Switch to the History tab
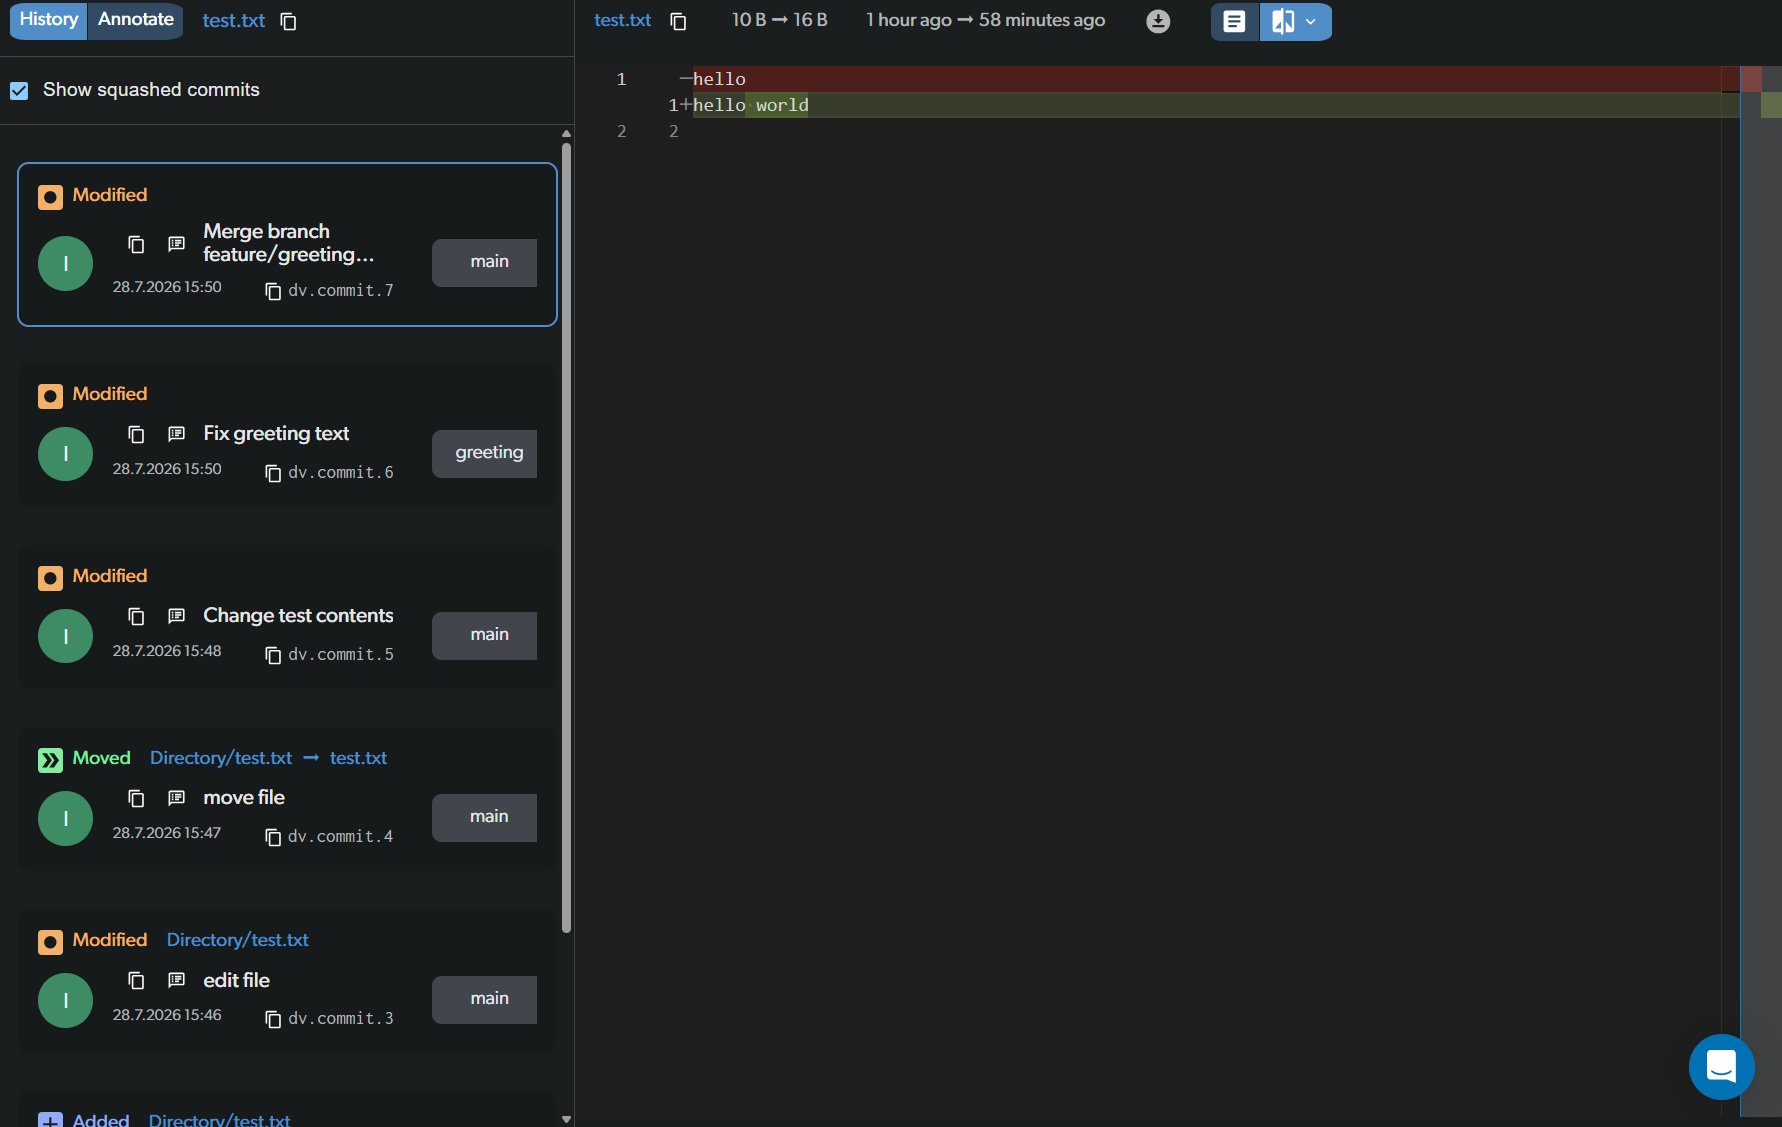 coord(49,20)
